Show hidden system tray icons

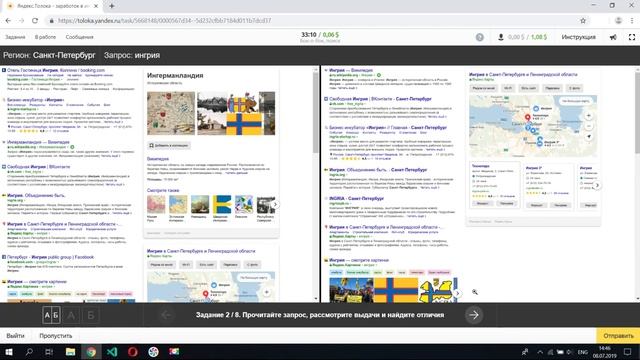pos(540,352)
